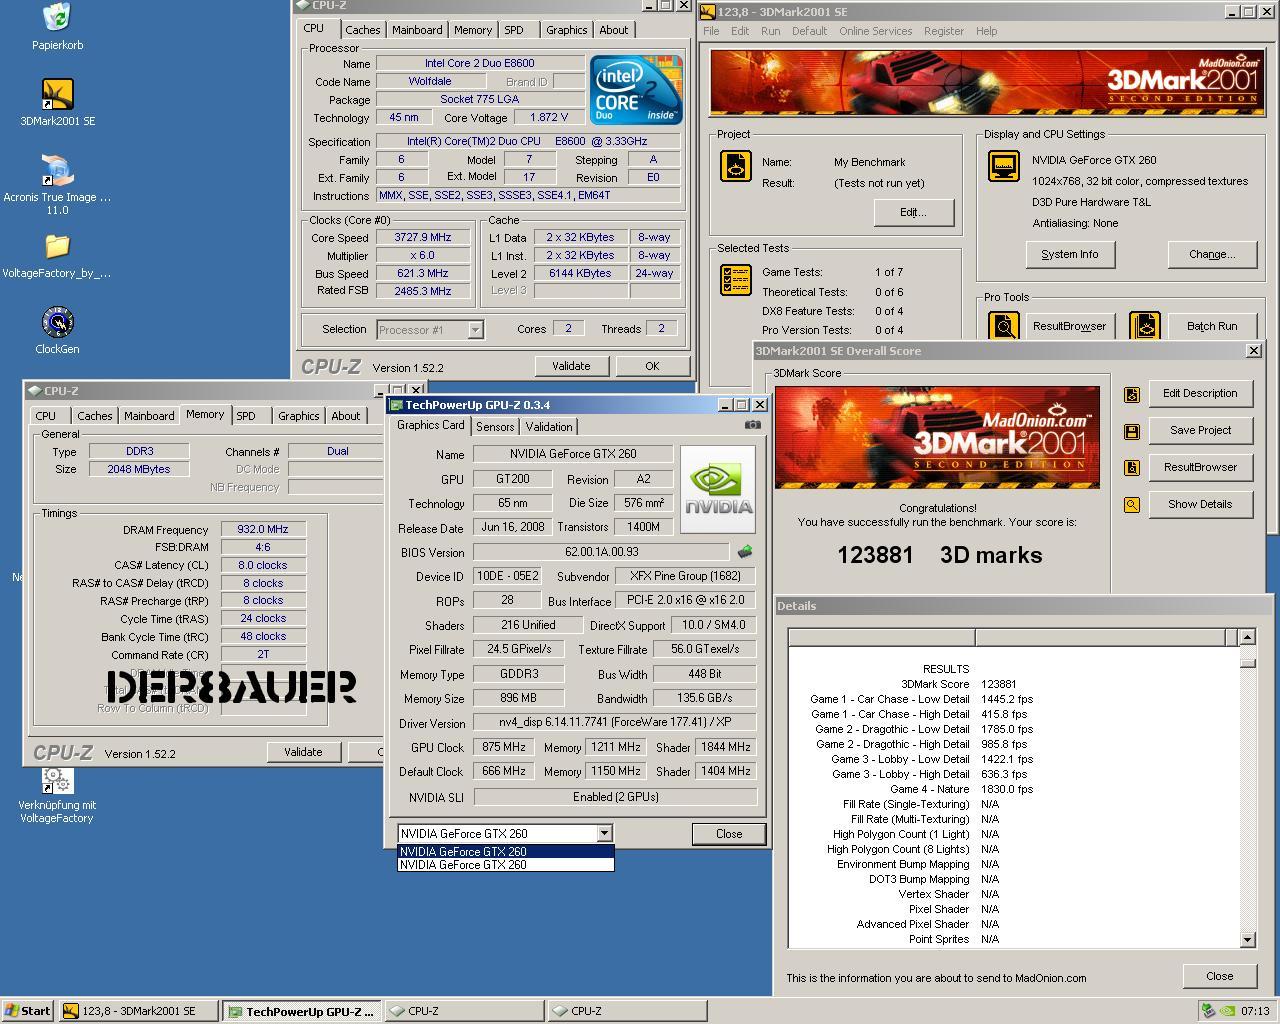Image resolution: width=1280 pixels, height=1024 pixels.
Task: Click the 3DMark2001 banner in score window
Action: 937,437
